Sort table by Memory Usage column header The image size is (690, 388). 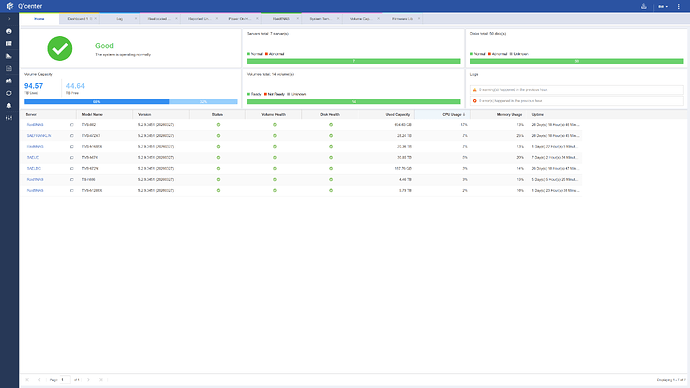[499, 114]
